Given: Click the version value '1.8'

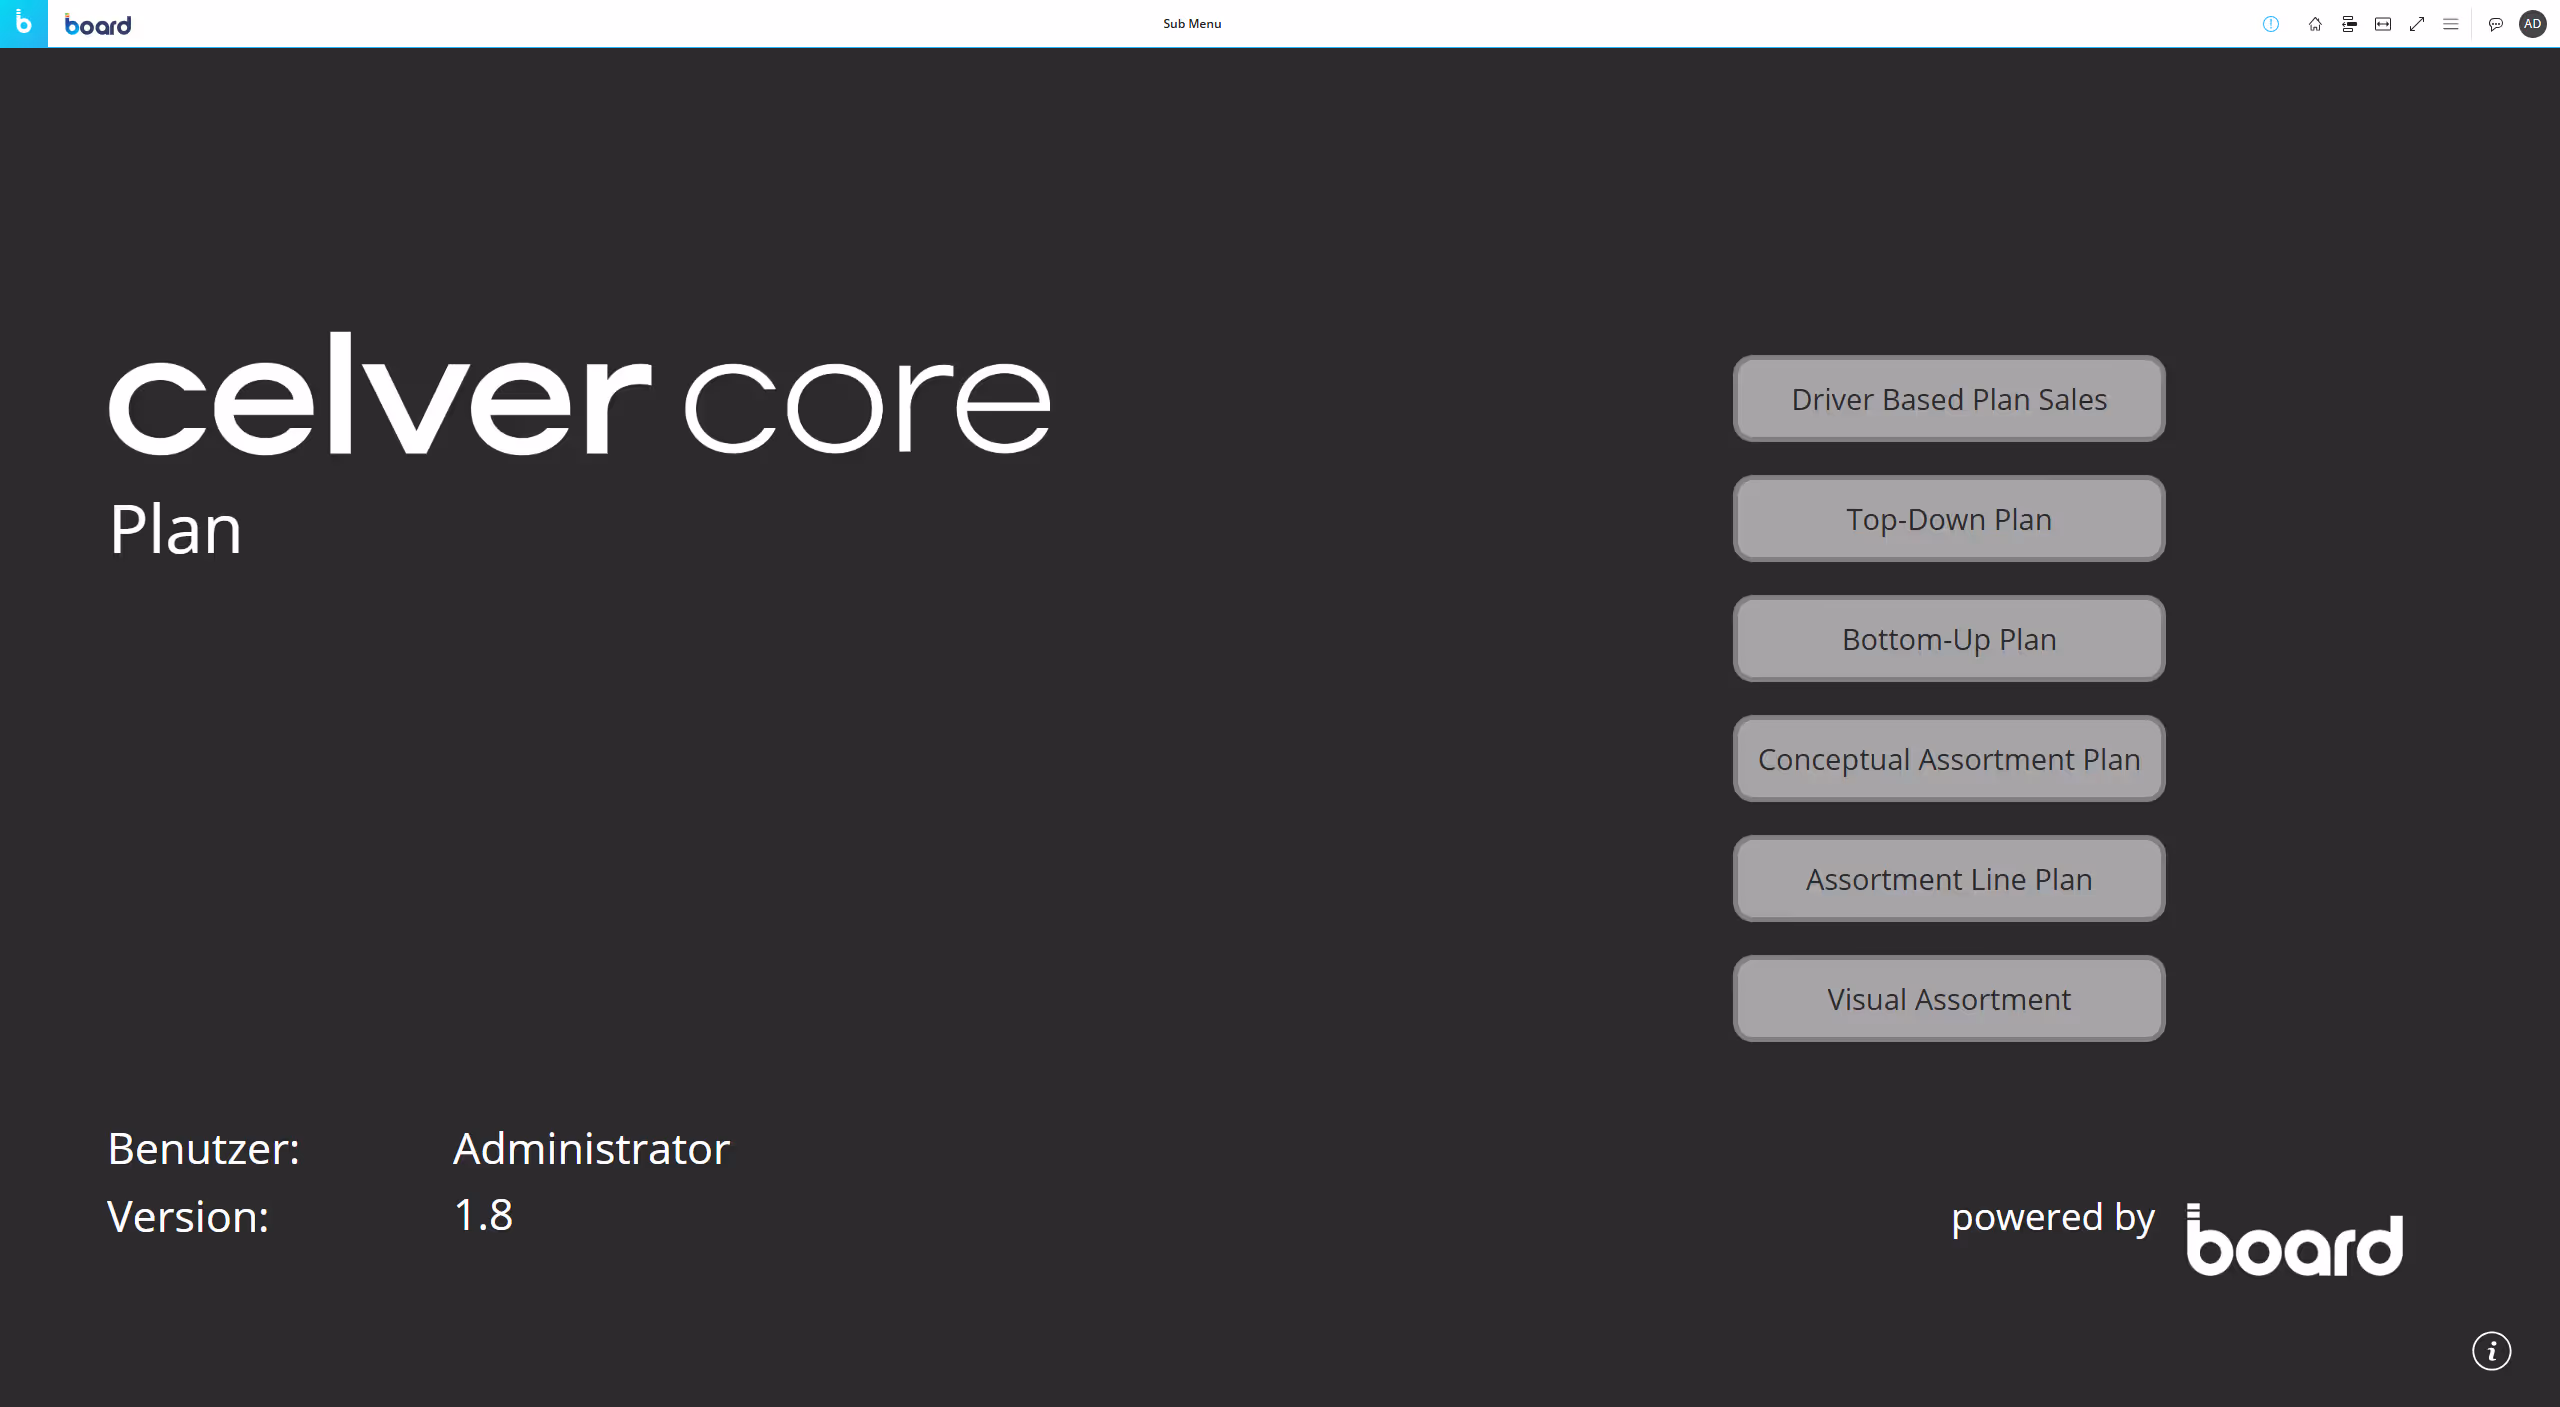Looking at the screenshot, I should 483,1216.
